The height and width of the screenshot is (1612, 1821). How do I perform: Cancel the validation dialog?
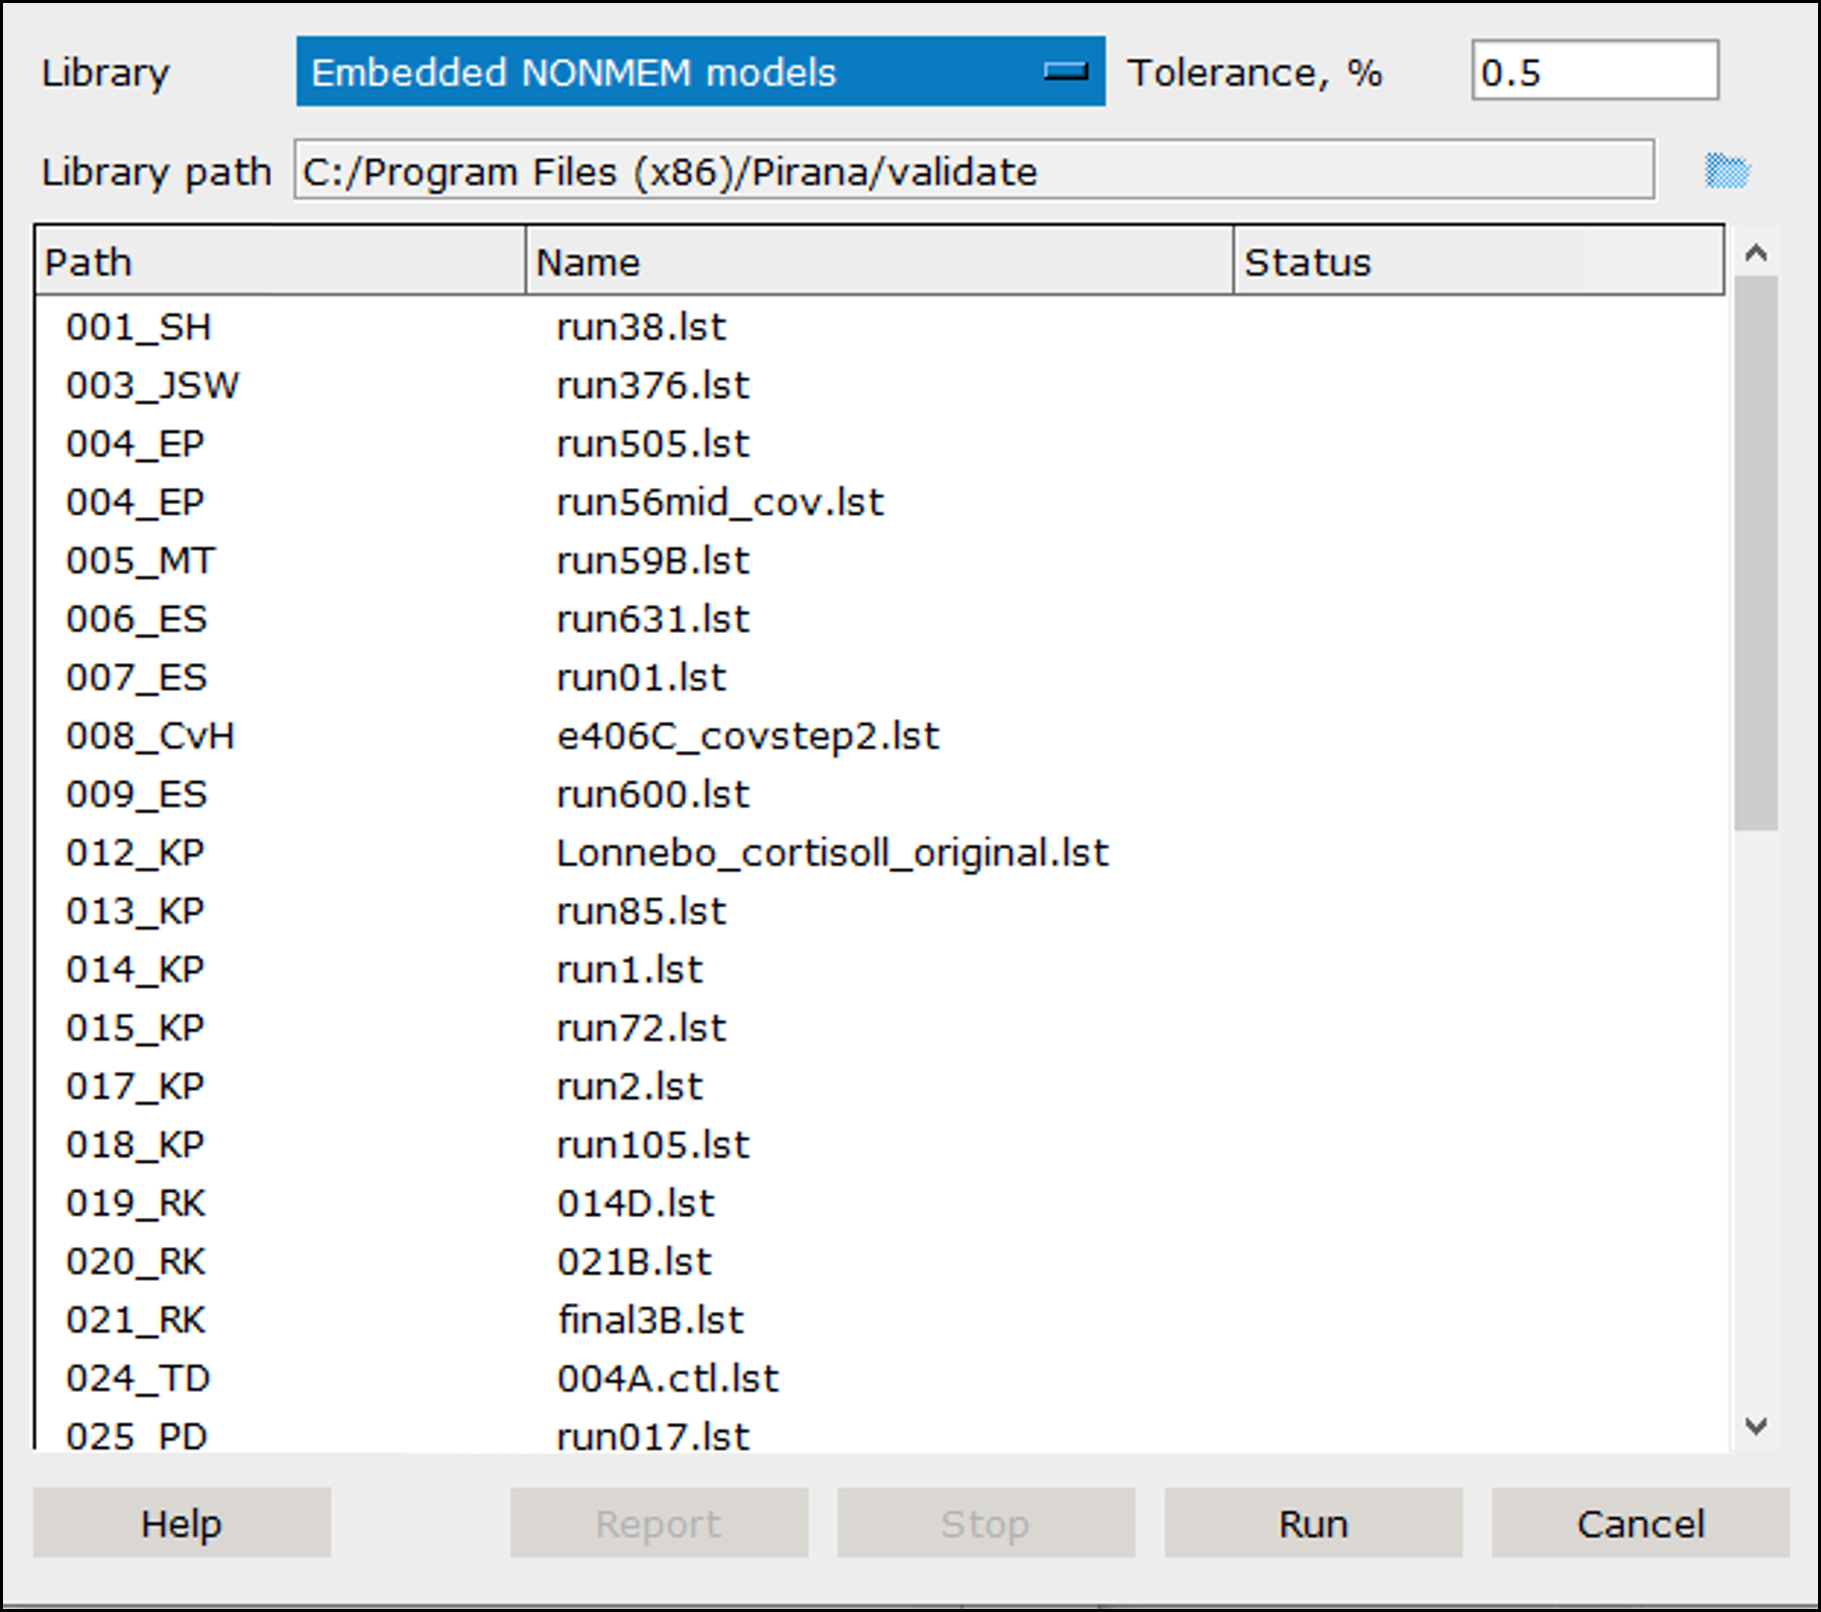1639,1523
